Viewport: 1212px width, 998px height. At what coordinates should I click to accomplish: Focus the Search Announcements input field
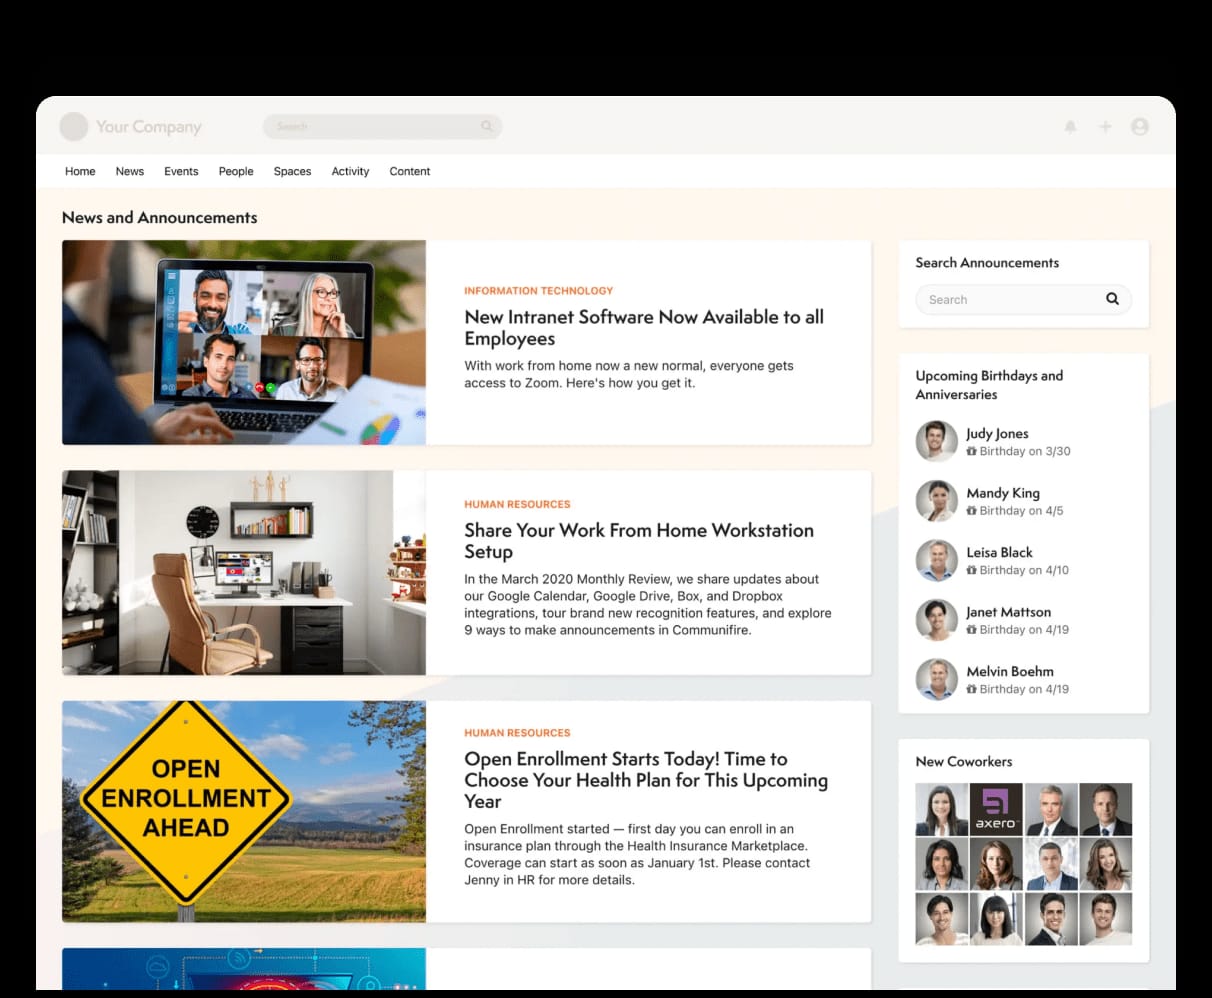click(1024, 299)
